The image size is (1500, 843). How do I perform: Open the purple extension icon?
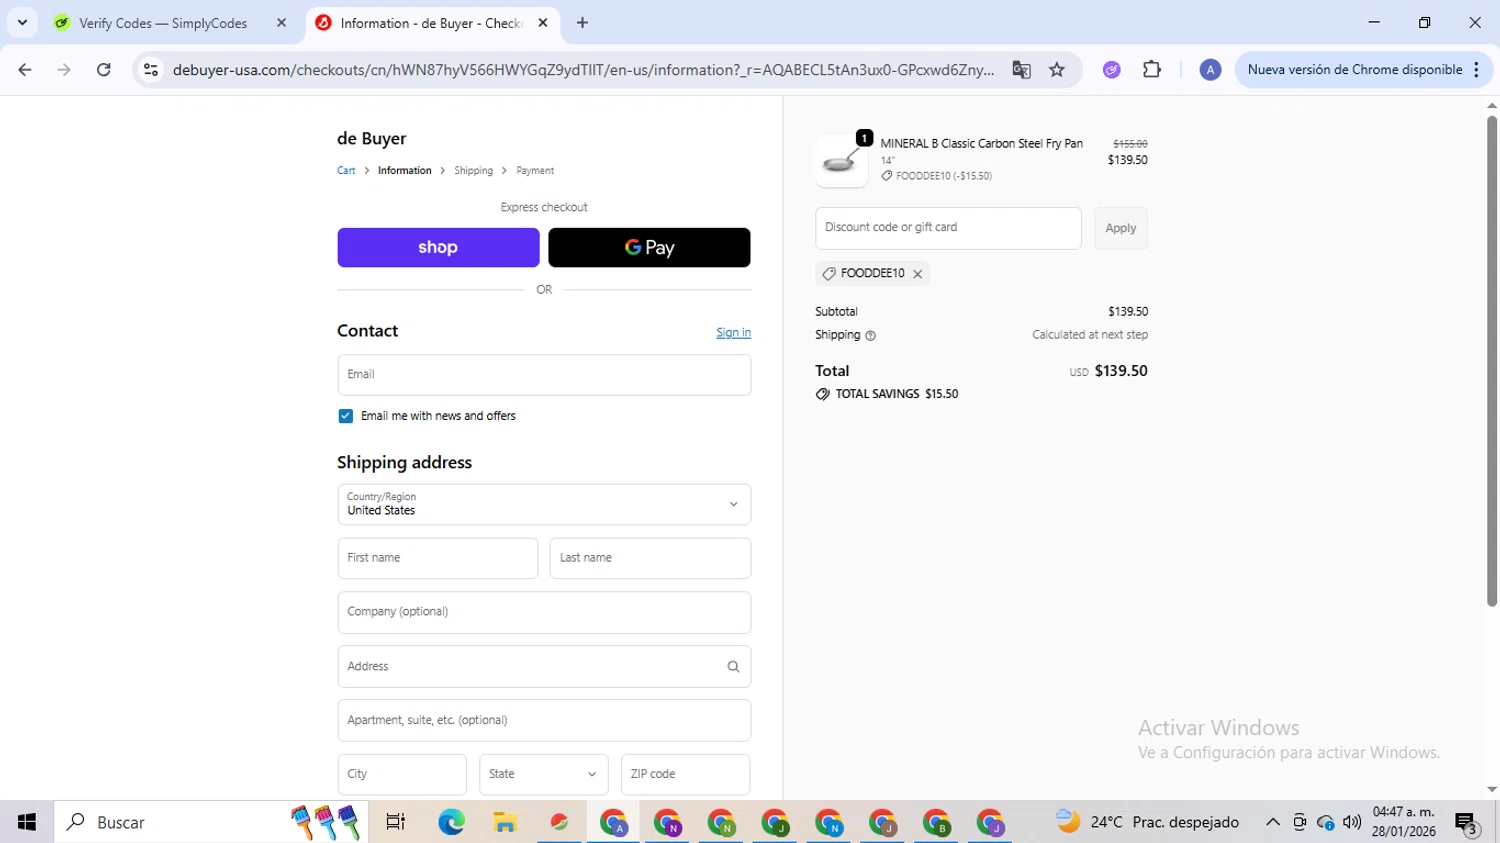point(1111,70)
